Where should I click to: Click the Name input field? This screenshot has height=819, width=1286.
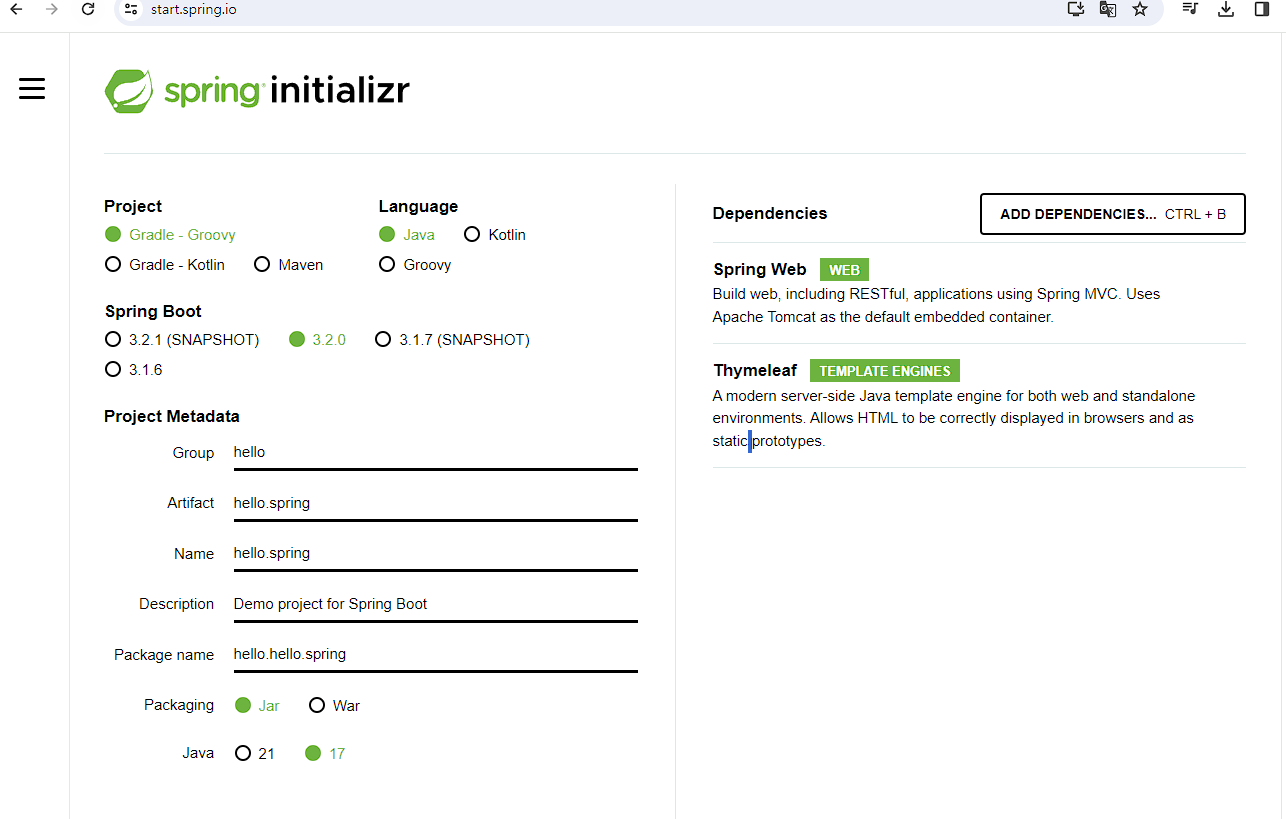point(435,553)
